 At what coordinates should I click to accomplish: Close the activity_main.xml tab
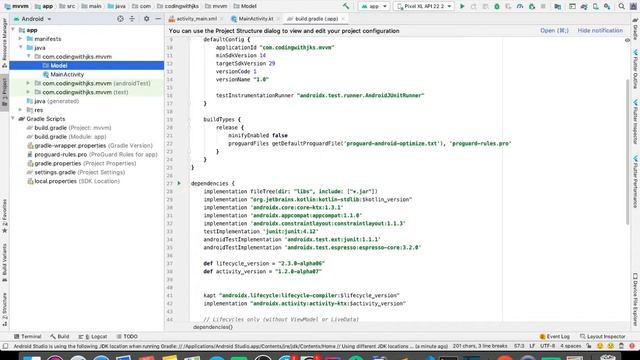[x=222, y=19]
